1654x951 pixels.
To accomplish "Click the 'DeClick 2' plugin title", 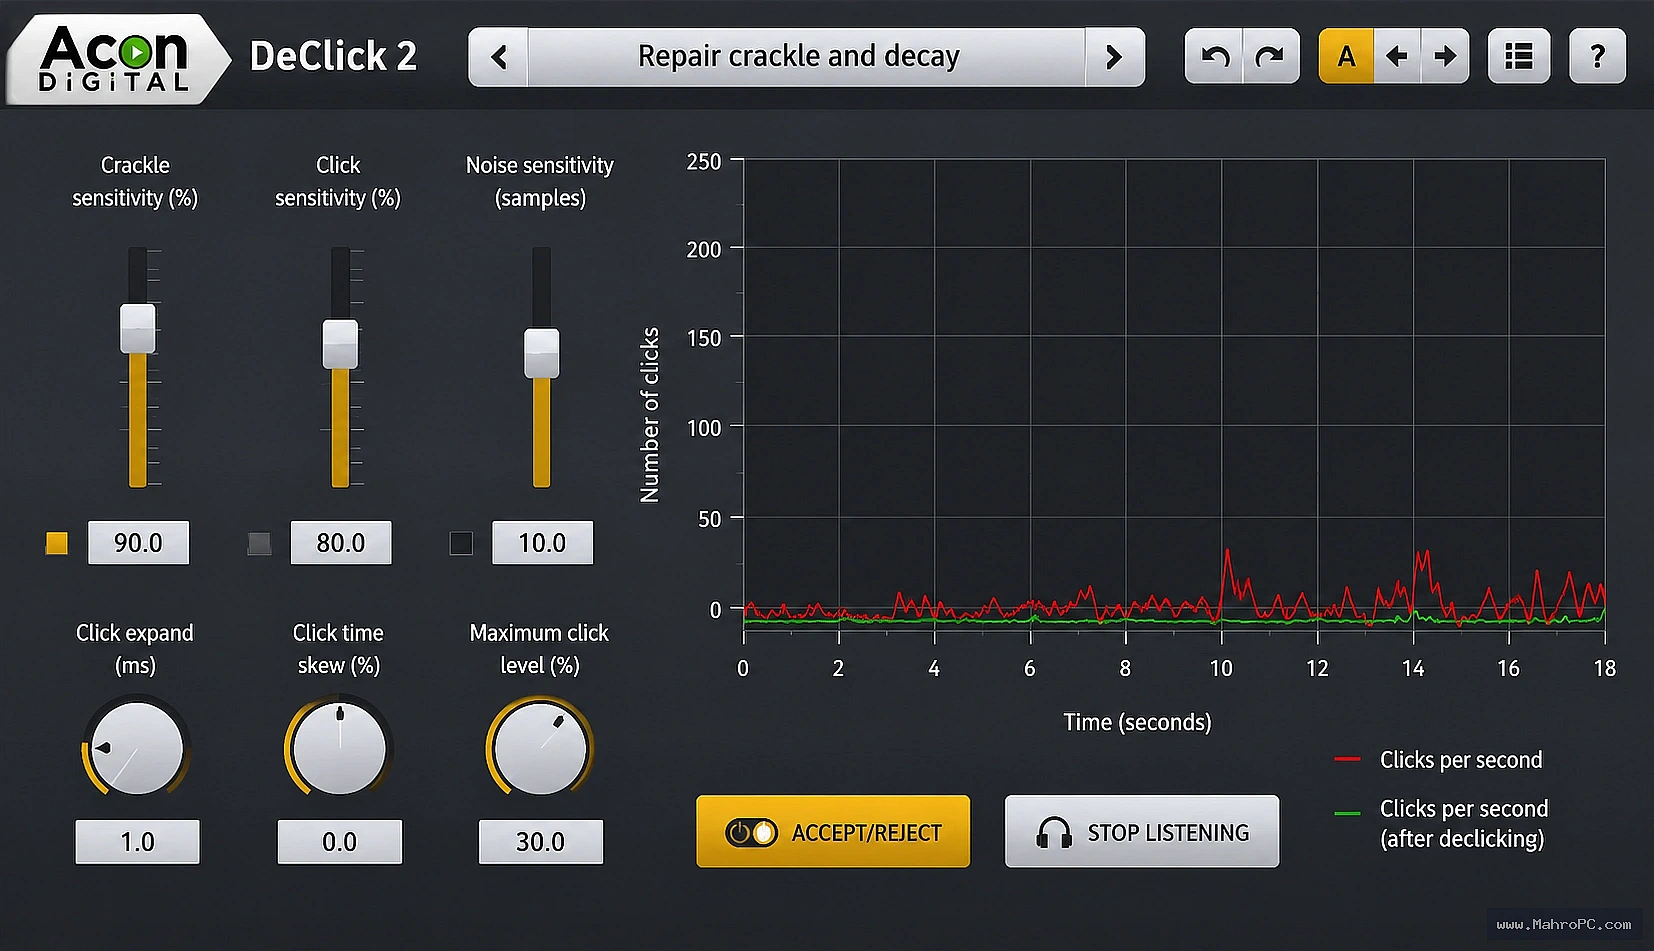I will point(333,56).
